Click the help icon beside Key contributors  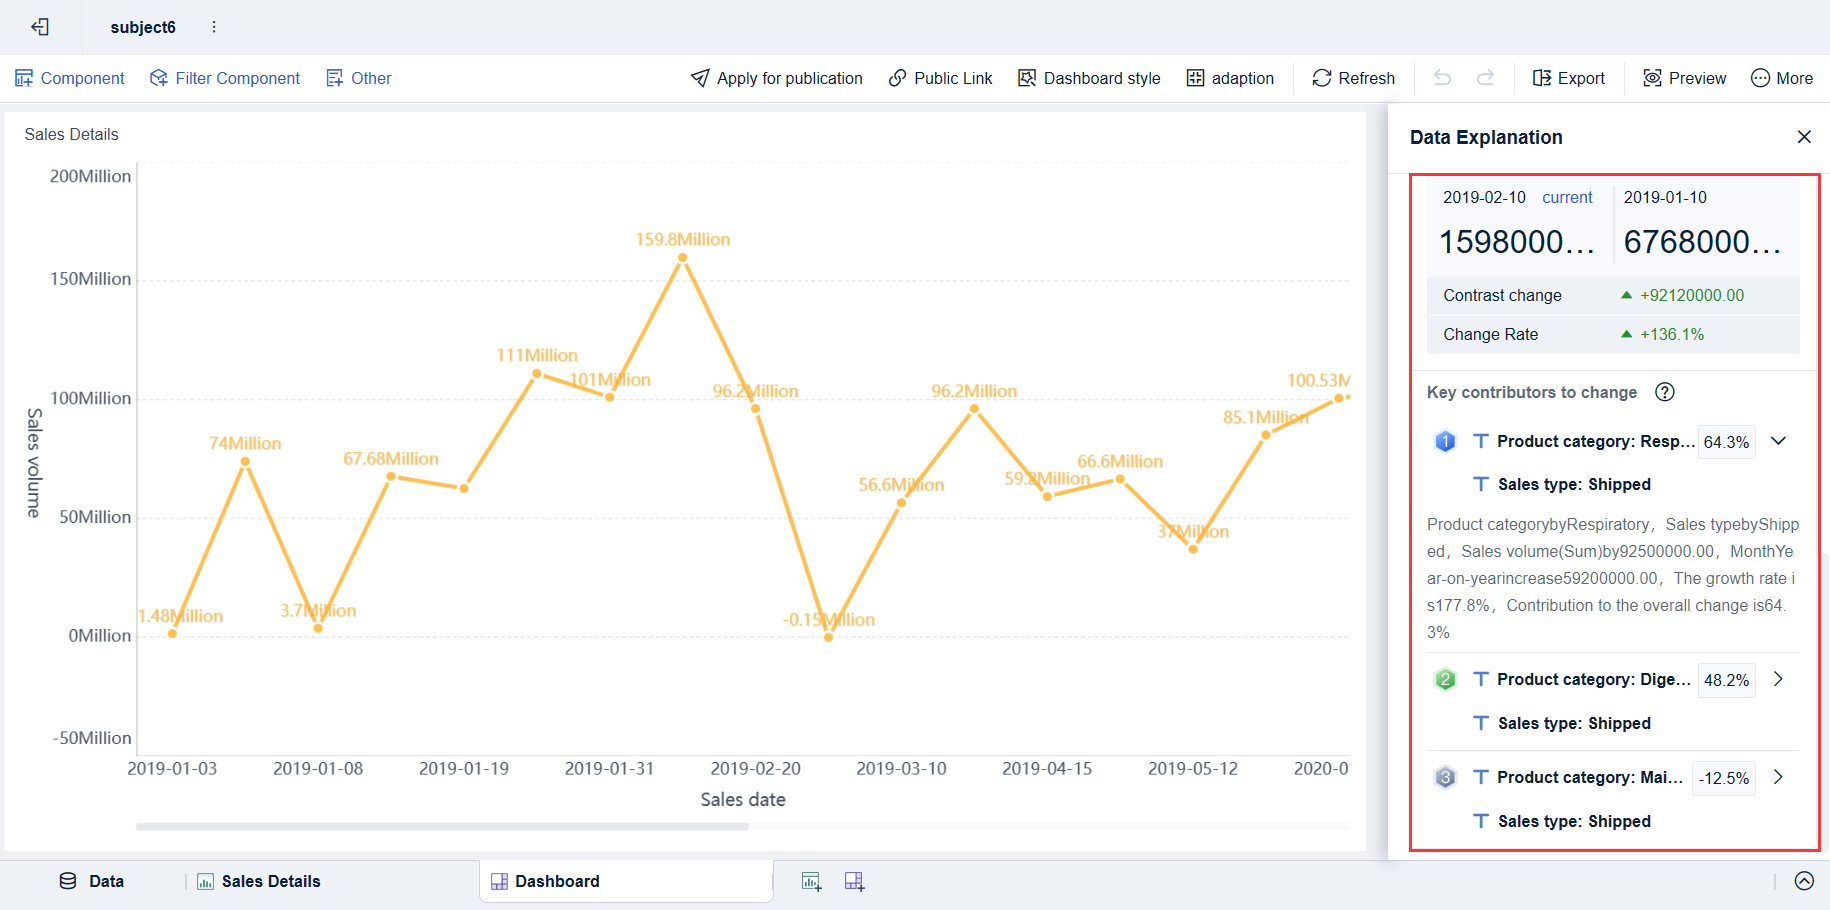point(1664,392)
